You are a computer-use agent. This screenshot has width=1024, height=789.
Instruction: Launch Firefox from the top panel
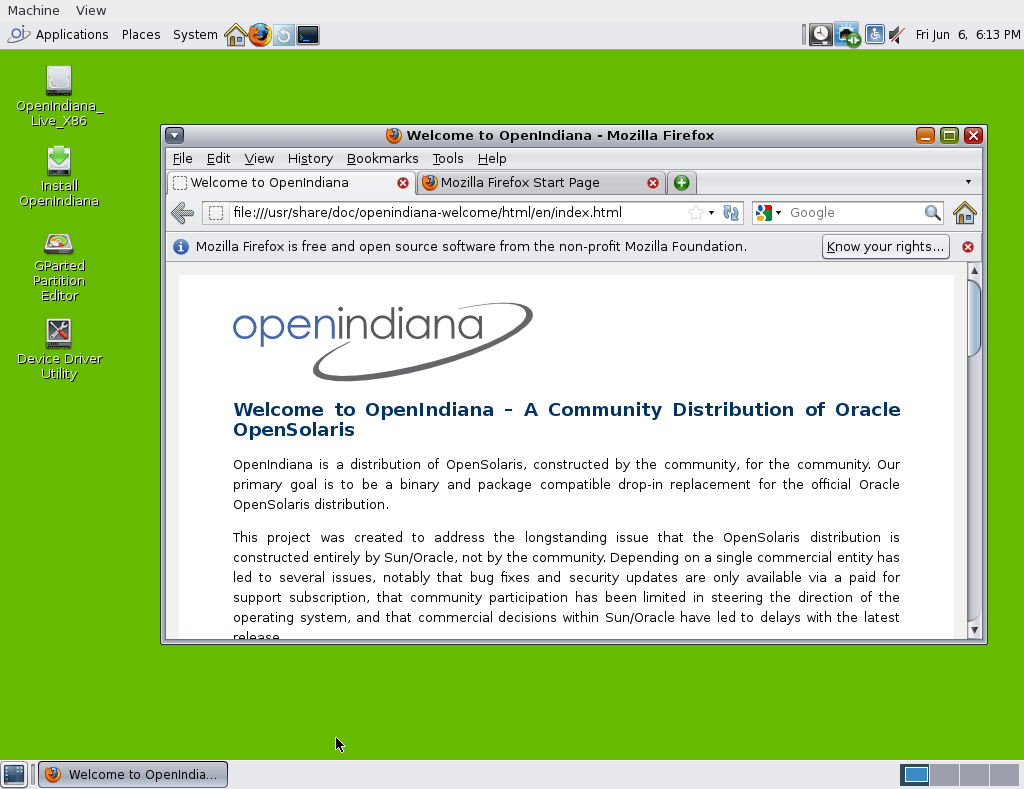pyautogui.click(x=259, y=35)
